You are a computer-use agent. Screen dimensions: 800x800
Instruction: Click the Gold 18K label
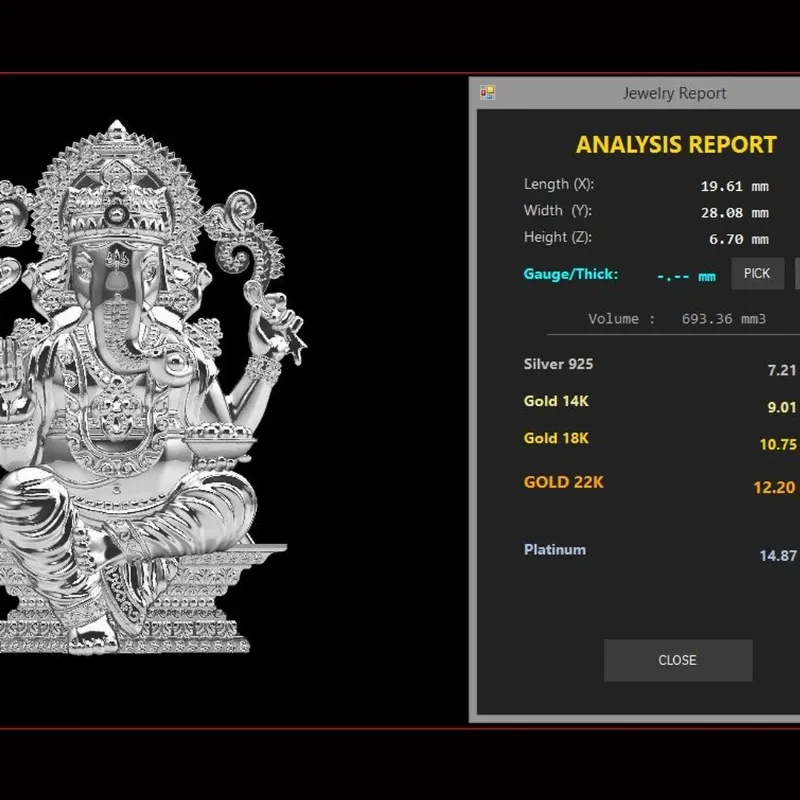(556, 438)
